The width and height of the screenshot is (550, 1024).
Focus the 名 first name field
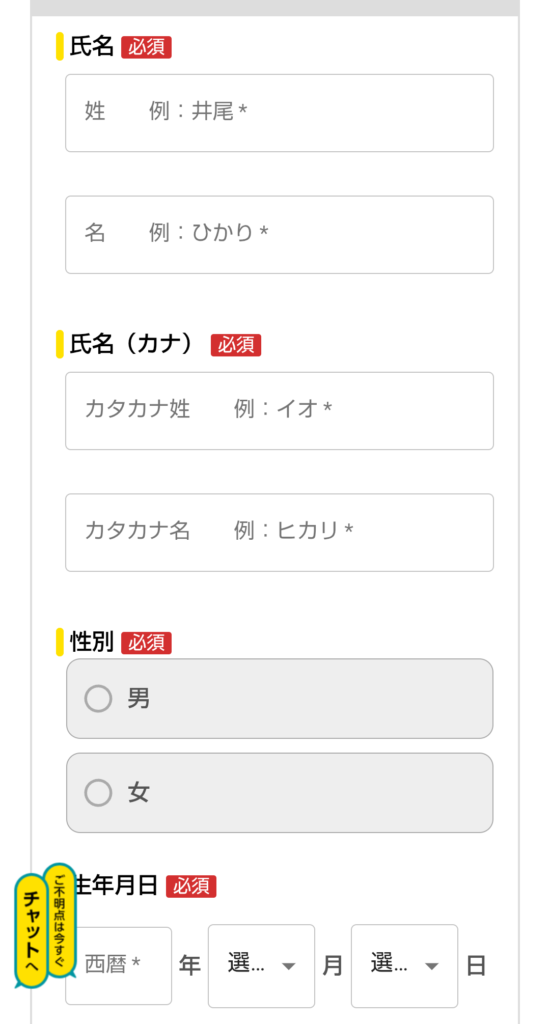(280, 234)
